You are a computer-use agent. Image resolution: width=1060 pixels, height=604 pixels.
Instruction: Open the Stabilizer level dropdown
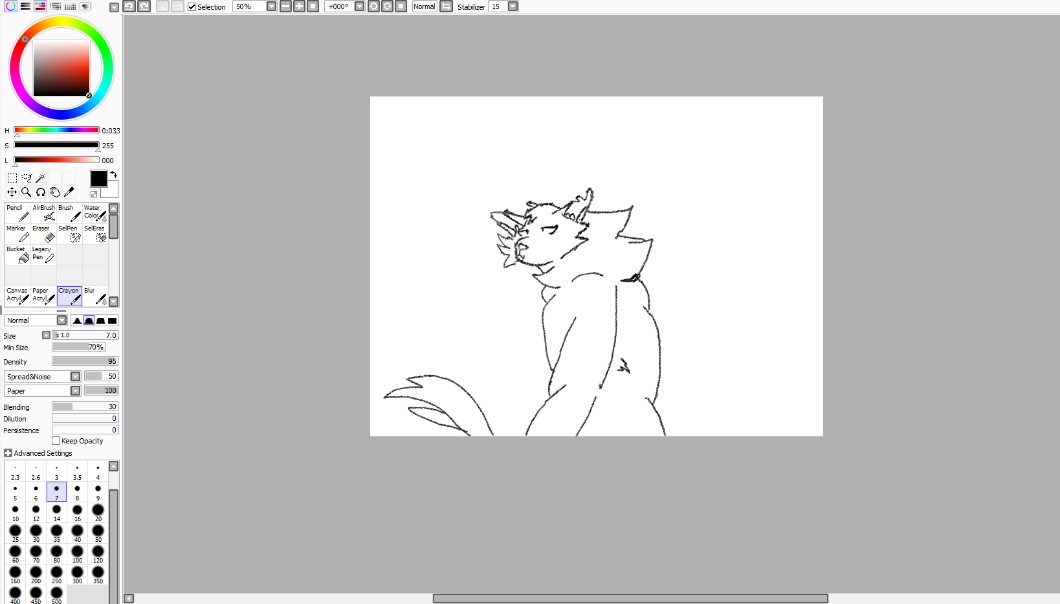[x=513, y=6]
